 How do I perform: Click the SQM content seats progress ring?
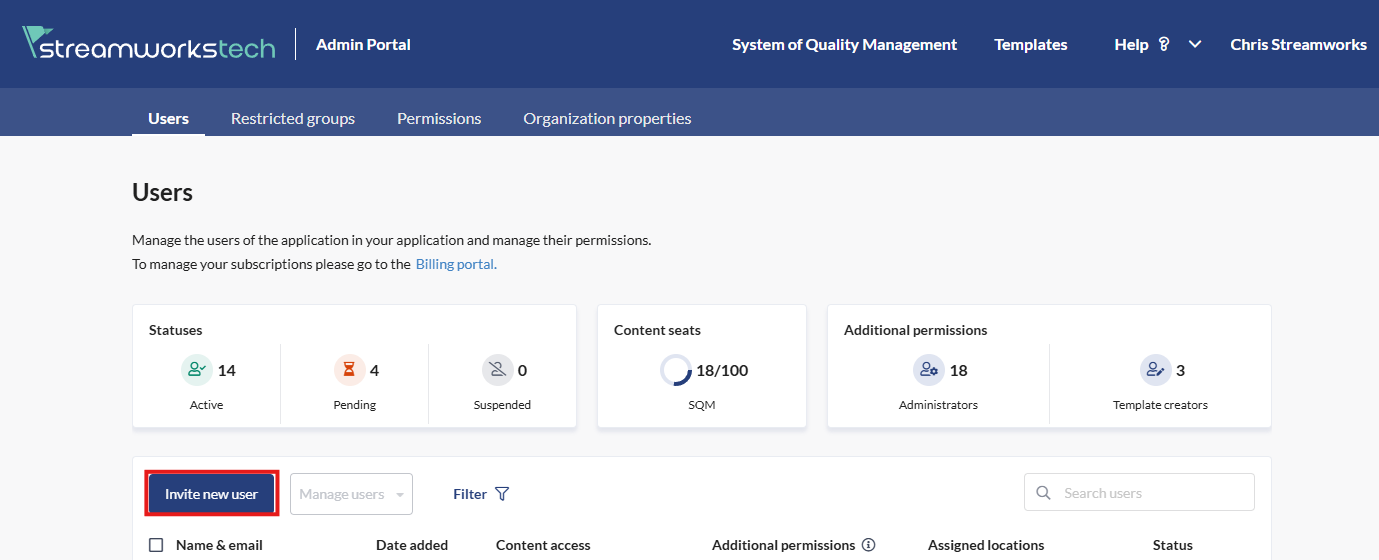tap(676, 370)
